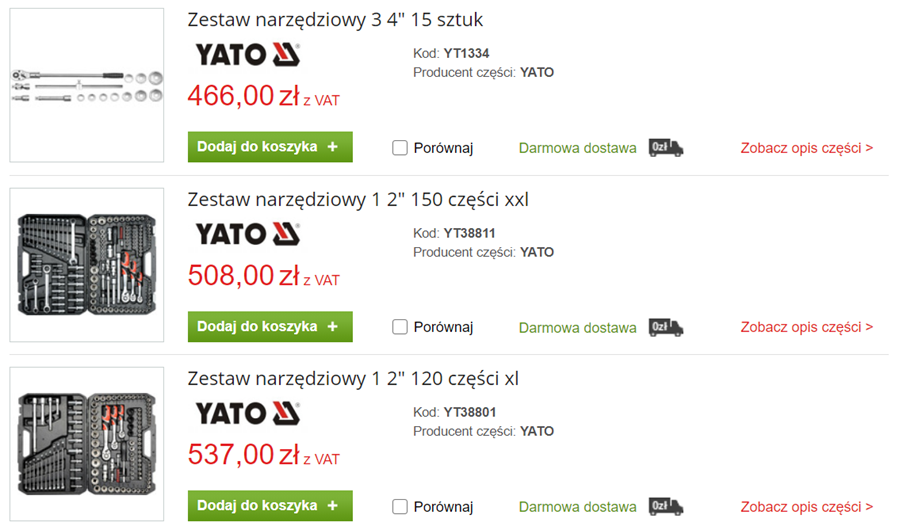
Task: Click the free delivery truck icon for YT1334
Action: tap(666, 148)
